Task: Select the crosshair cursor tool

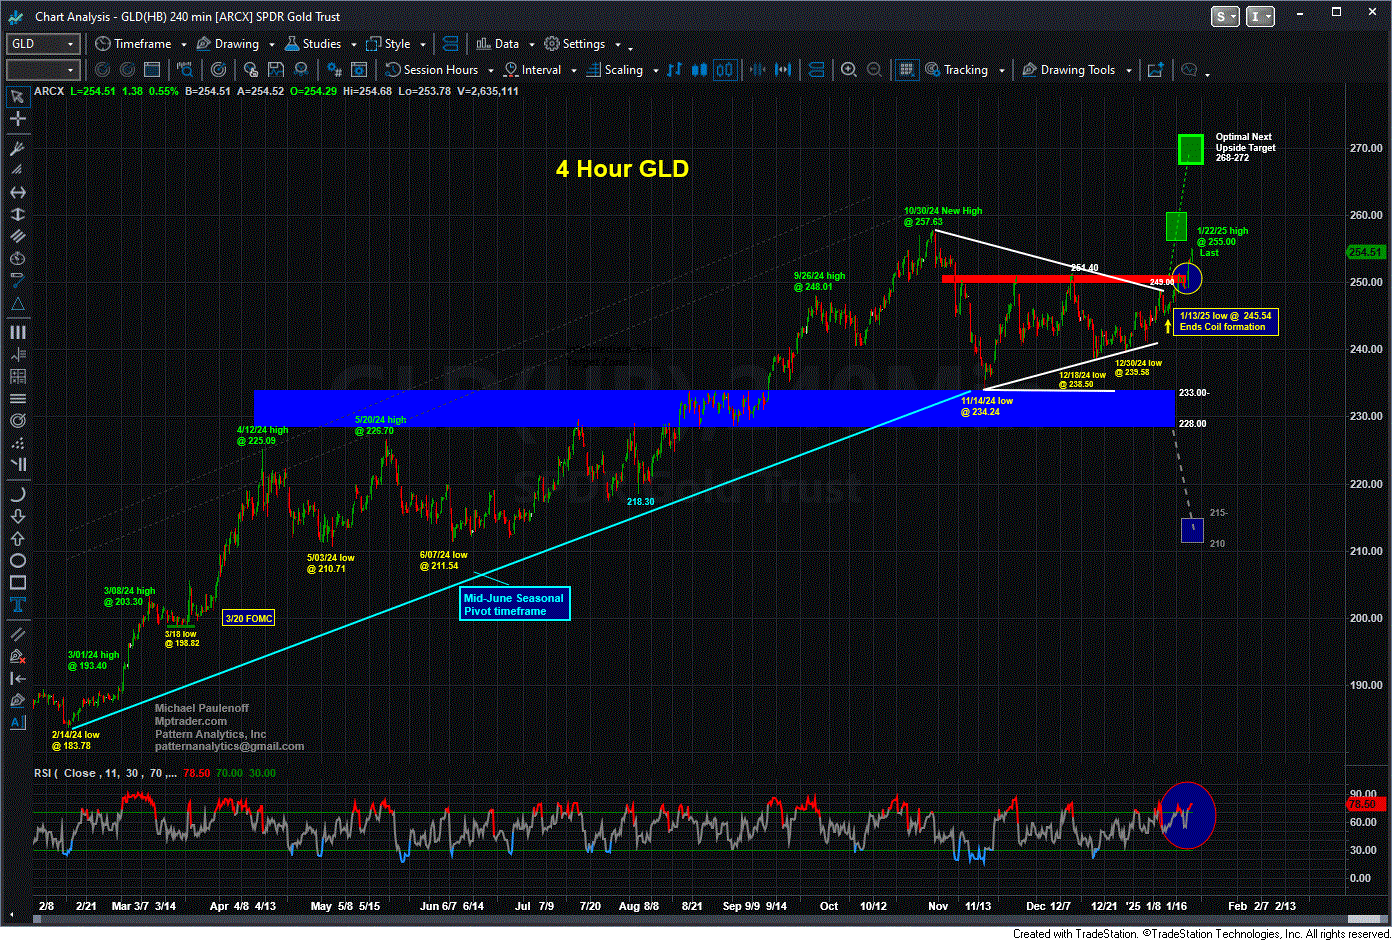Action: pyautogui.click(x=17, y=119)
